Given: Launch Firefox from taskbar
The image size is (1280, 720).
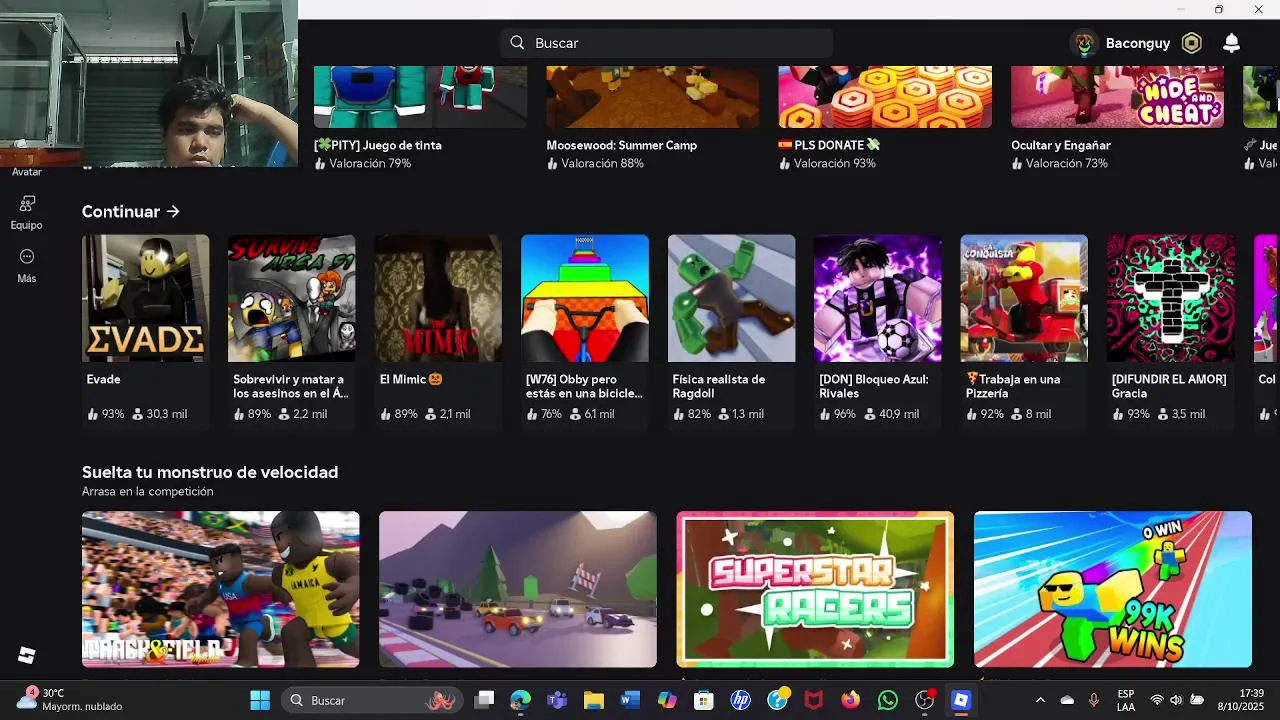Looking at the screenshot, I should click(851, 700).
